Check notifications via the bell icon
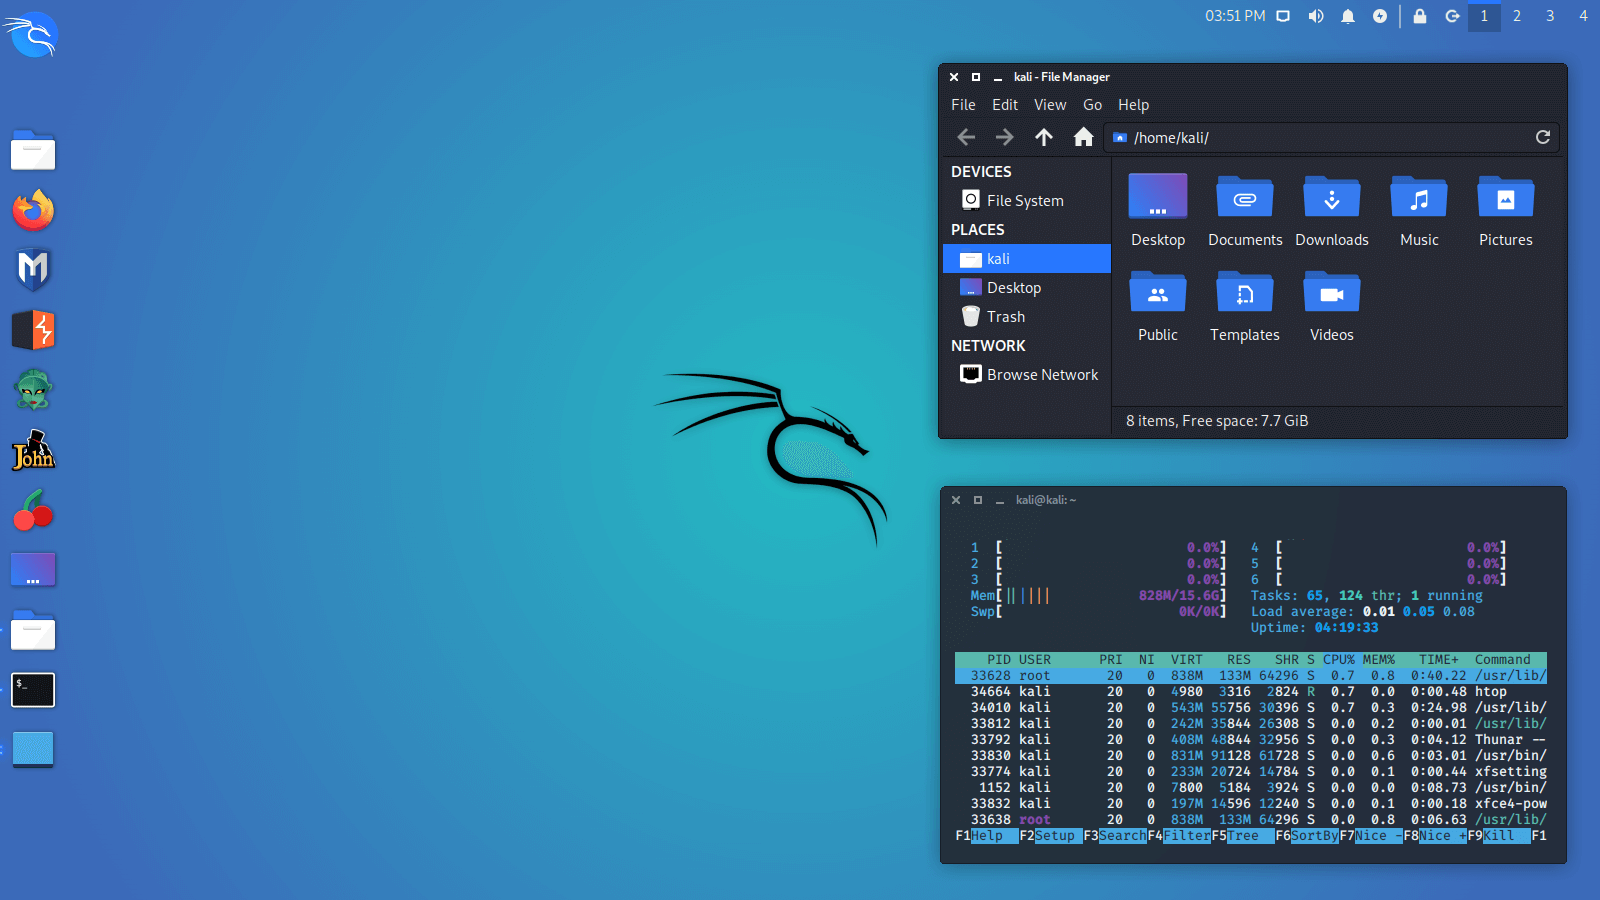Image resolution: width=1600 pixels, height=900 pixels. click(x=1348, y=15)
